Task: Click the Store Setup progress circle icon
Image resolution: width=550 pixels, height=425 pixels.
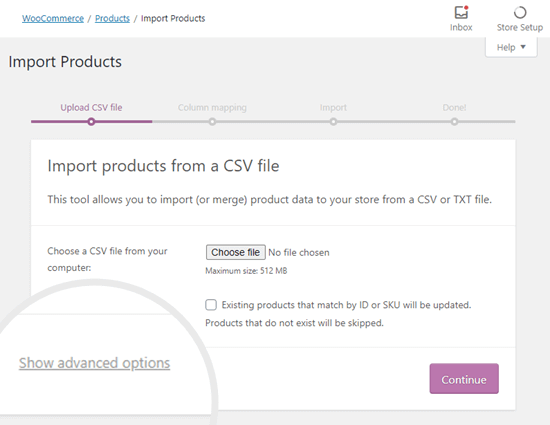Action: (520, 13)
